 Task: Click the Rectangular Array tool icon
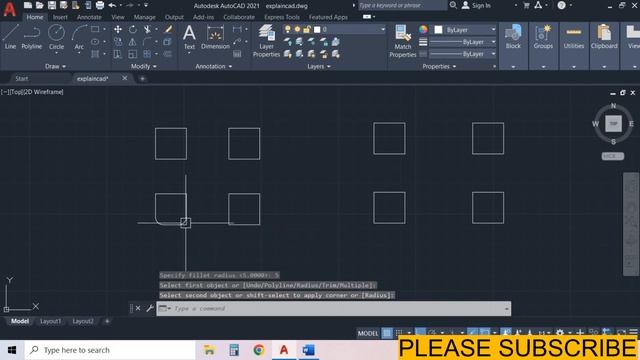coord(147,54)
